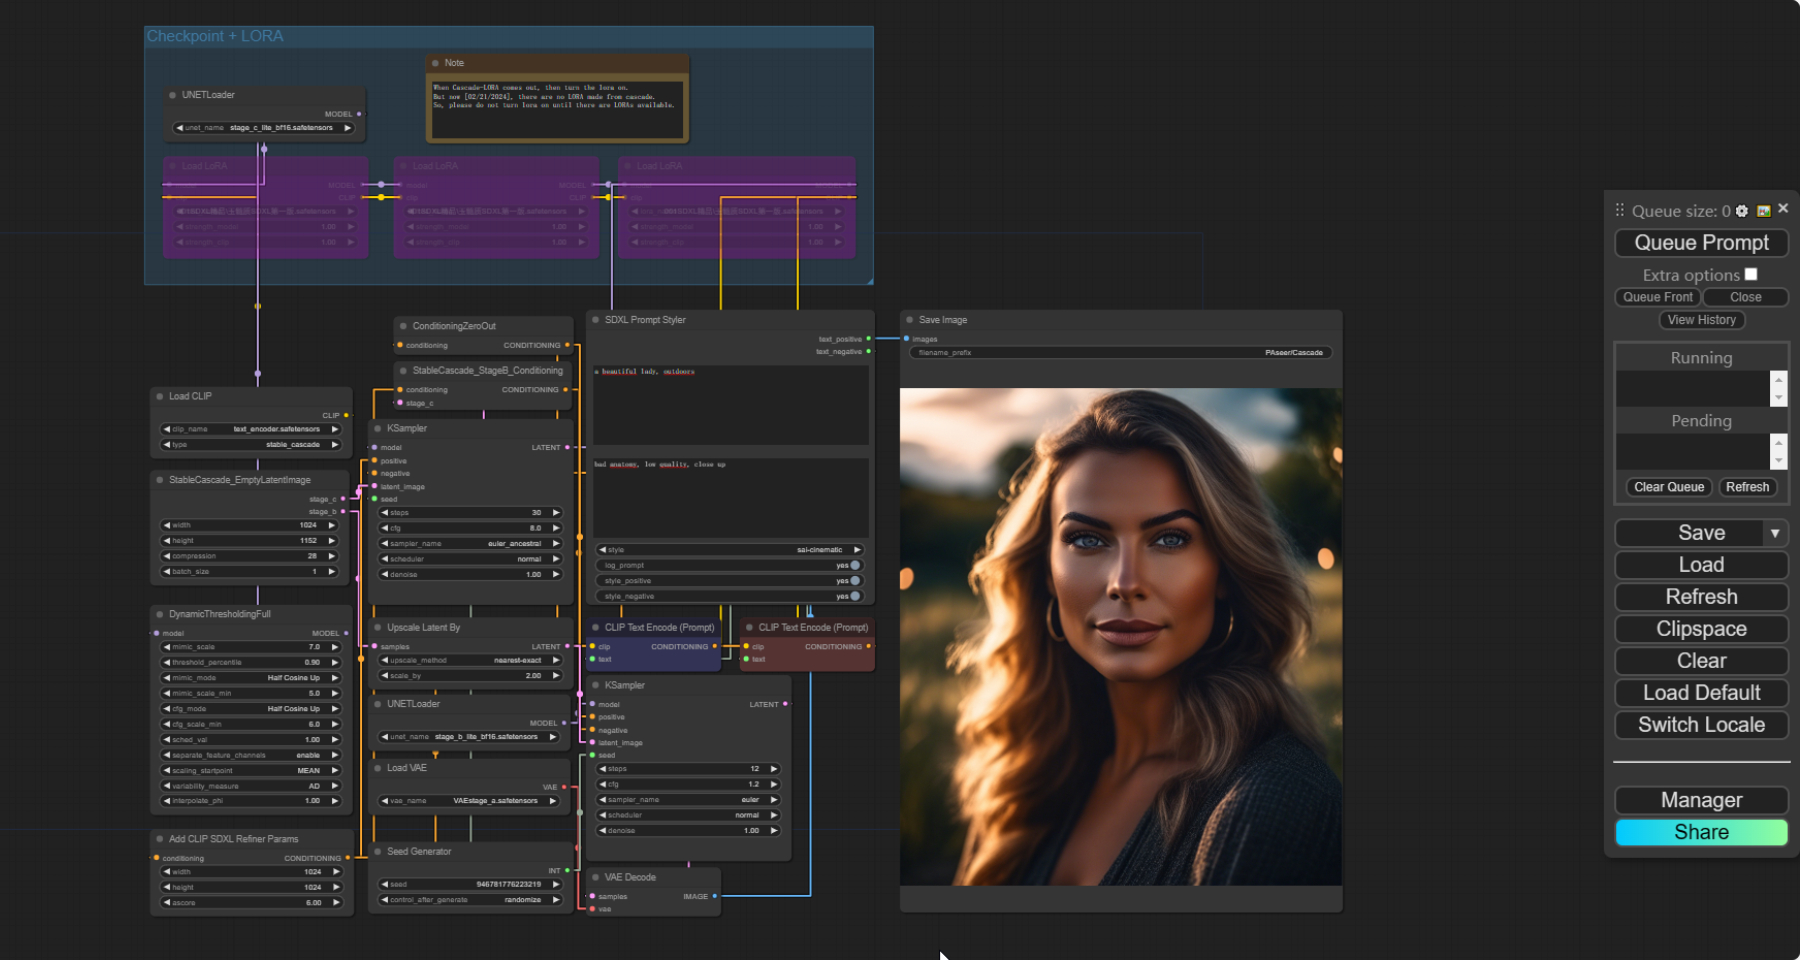Screen dimensions: 1800x960
Task: Click the Load CLIP node collapse dot
Action: [x=160, y=396]
